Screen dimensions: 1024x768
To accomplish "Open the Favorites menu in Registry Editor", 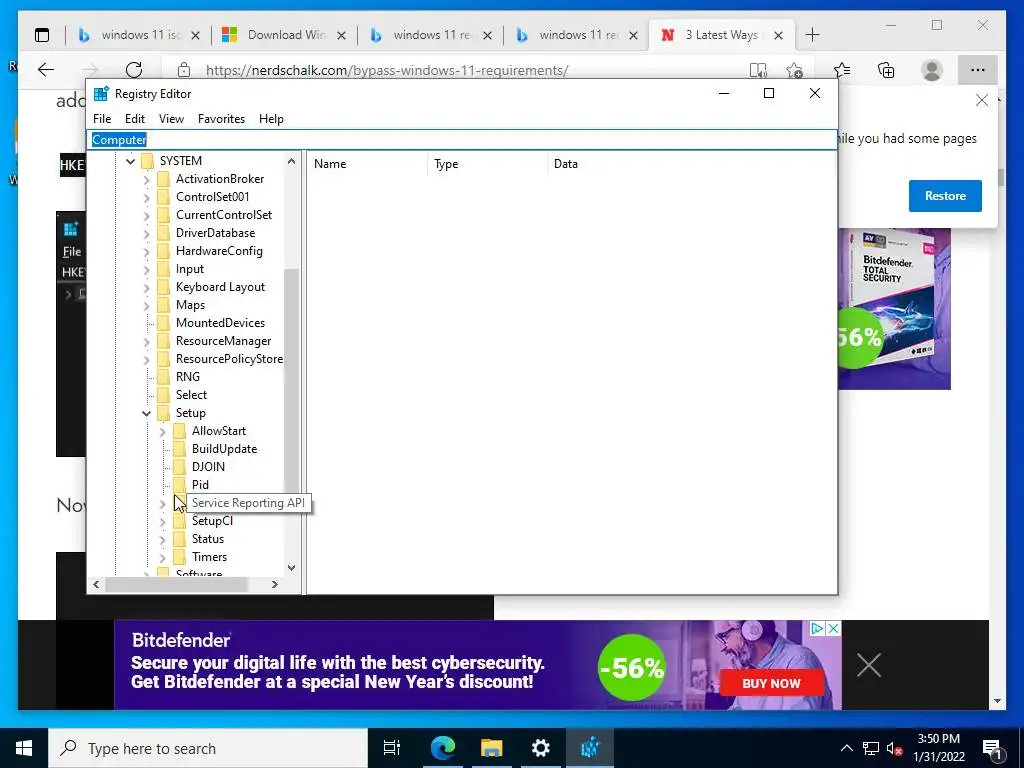I will point(221,119).
